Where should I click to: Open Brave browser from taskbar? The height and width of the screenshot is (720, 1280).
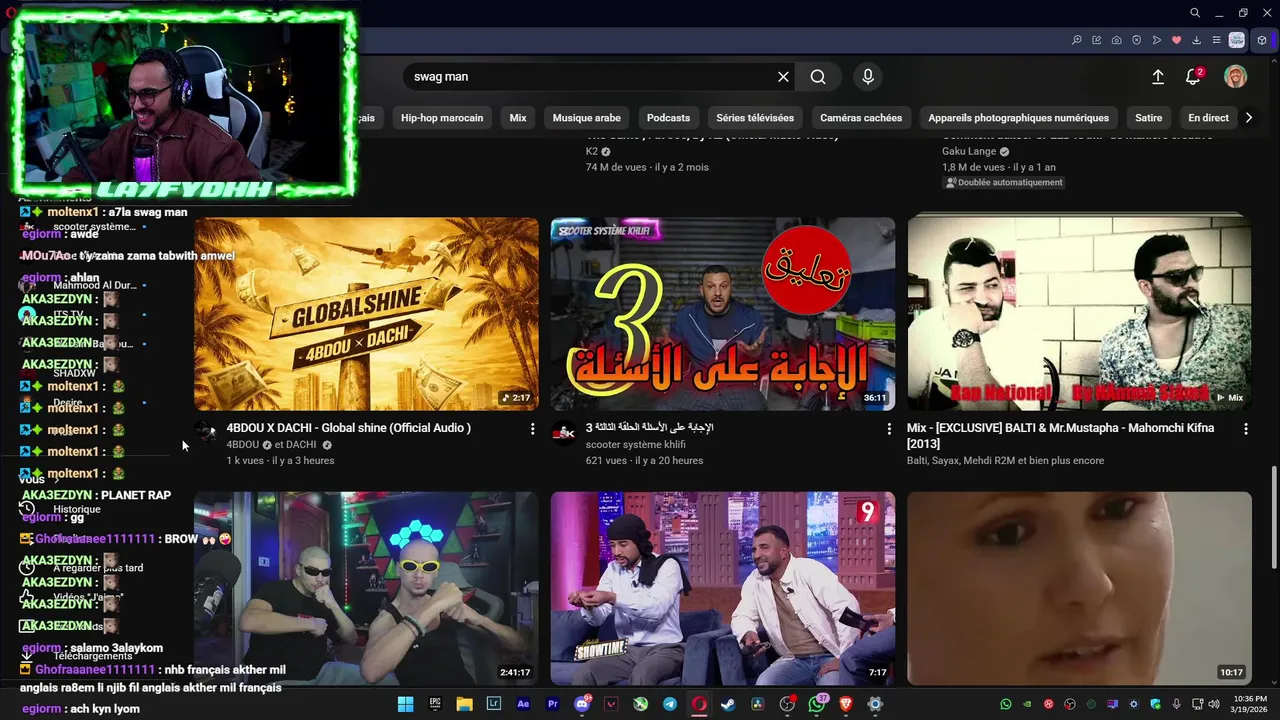(846, 704)
